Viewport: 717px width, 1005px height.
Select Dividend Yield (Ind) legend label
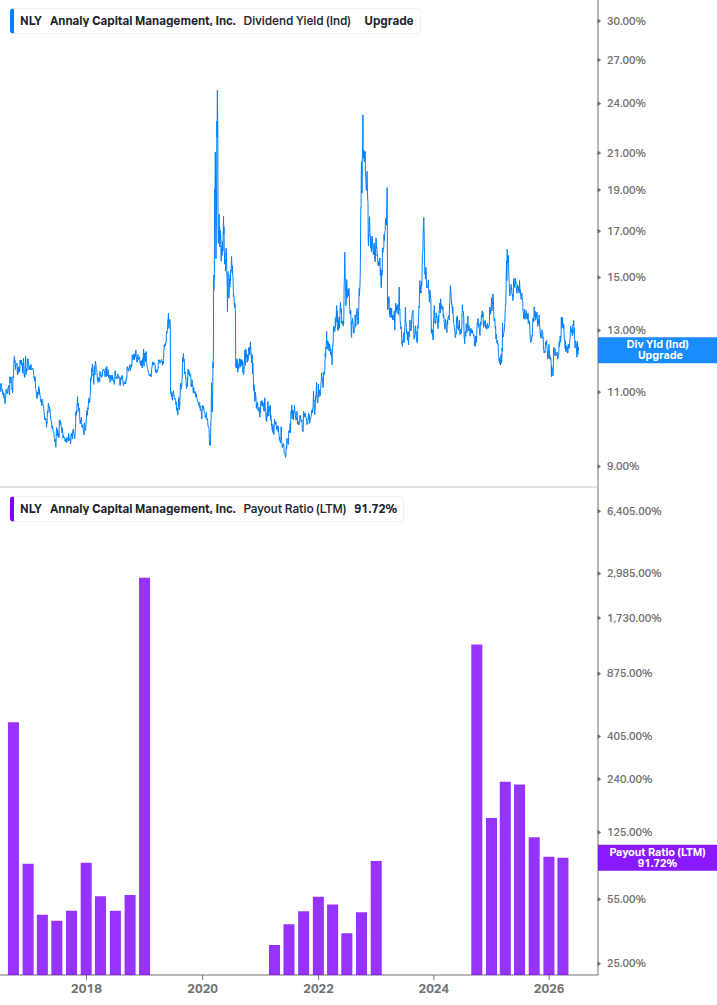pos(297,21)
